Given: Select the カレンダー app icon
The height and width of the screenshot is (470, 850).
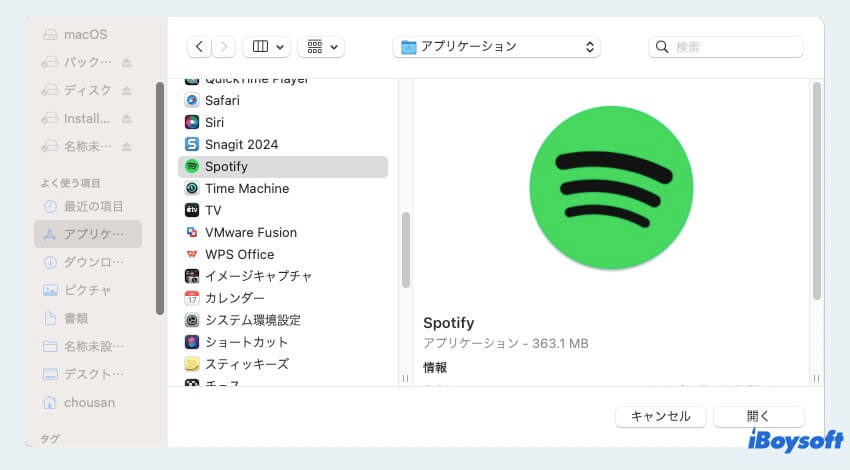Looking at the screenshot, I should pos(192,298).
